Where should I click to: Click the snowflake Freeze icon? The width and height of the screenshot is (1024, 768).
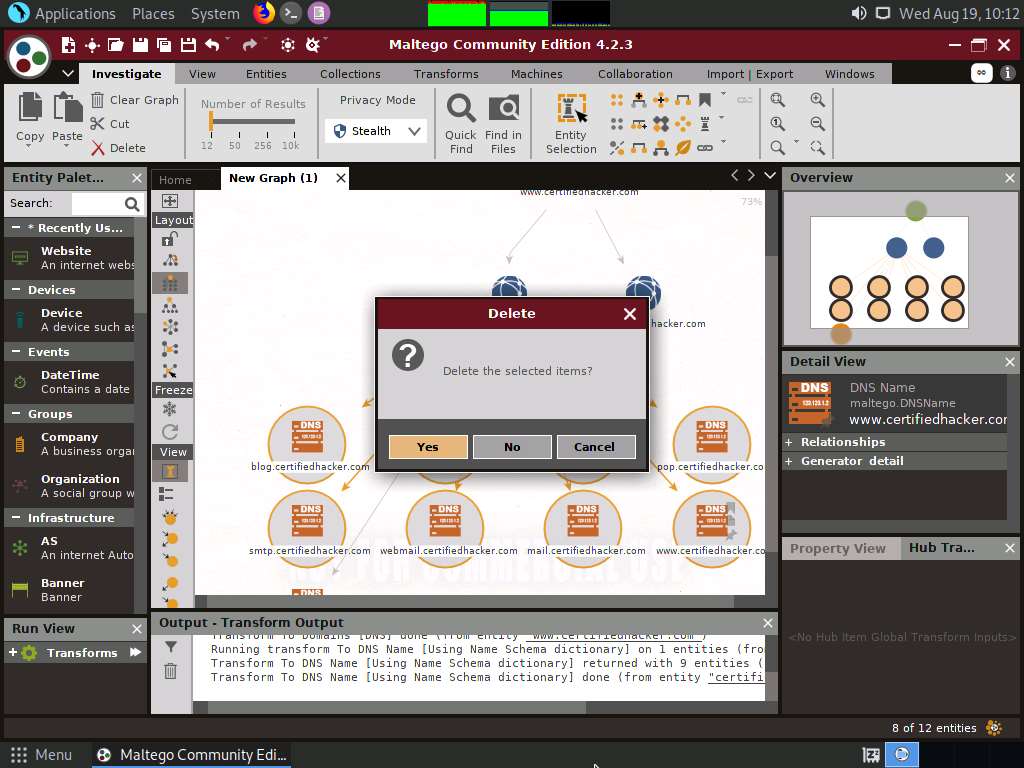[170, 409]
